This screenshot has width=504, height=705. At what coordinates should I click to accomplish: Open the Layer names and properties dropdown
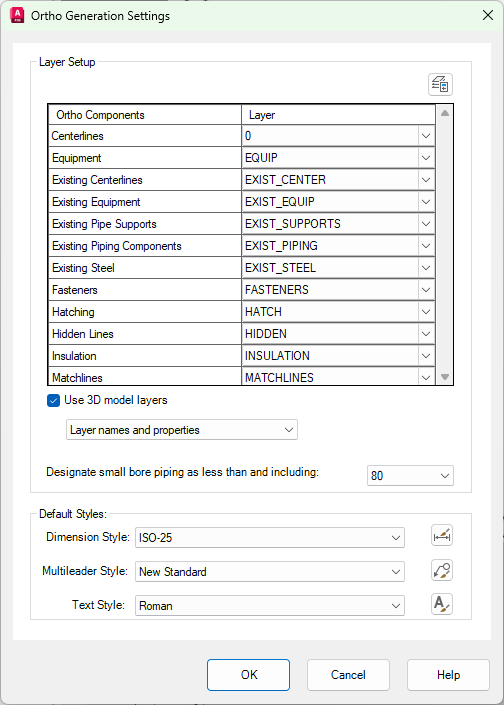182,430
